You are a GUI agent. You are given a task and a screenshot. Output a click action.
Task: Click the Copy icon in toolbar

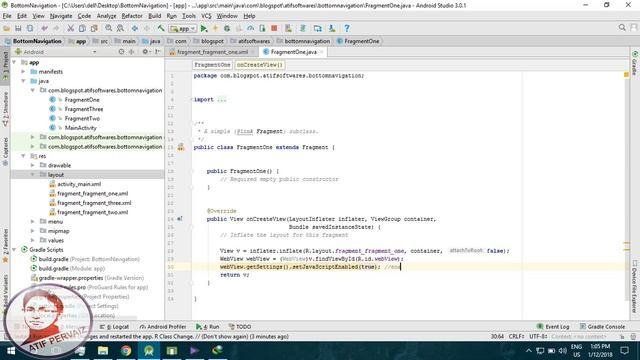tap(82, 28)
